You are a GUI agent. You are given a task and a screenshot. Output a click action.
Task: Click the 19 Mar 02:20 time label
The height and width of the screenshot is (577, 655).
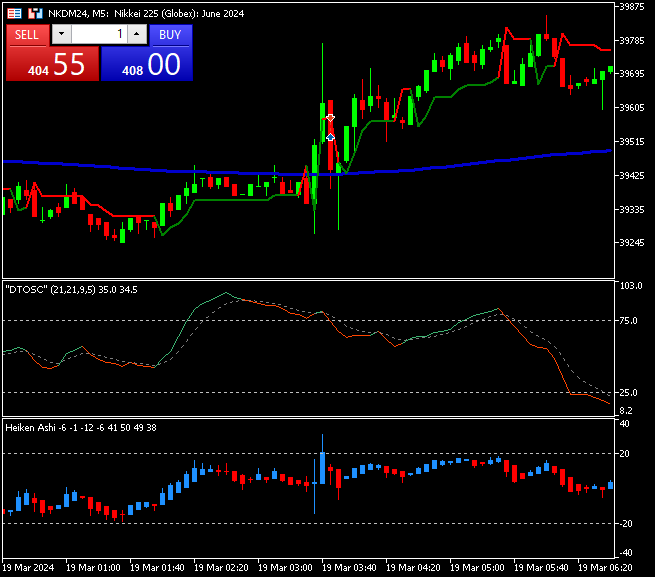click(x=221, y=568)
